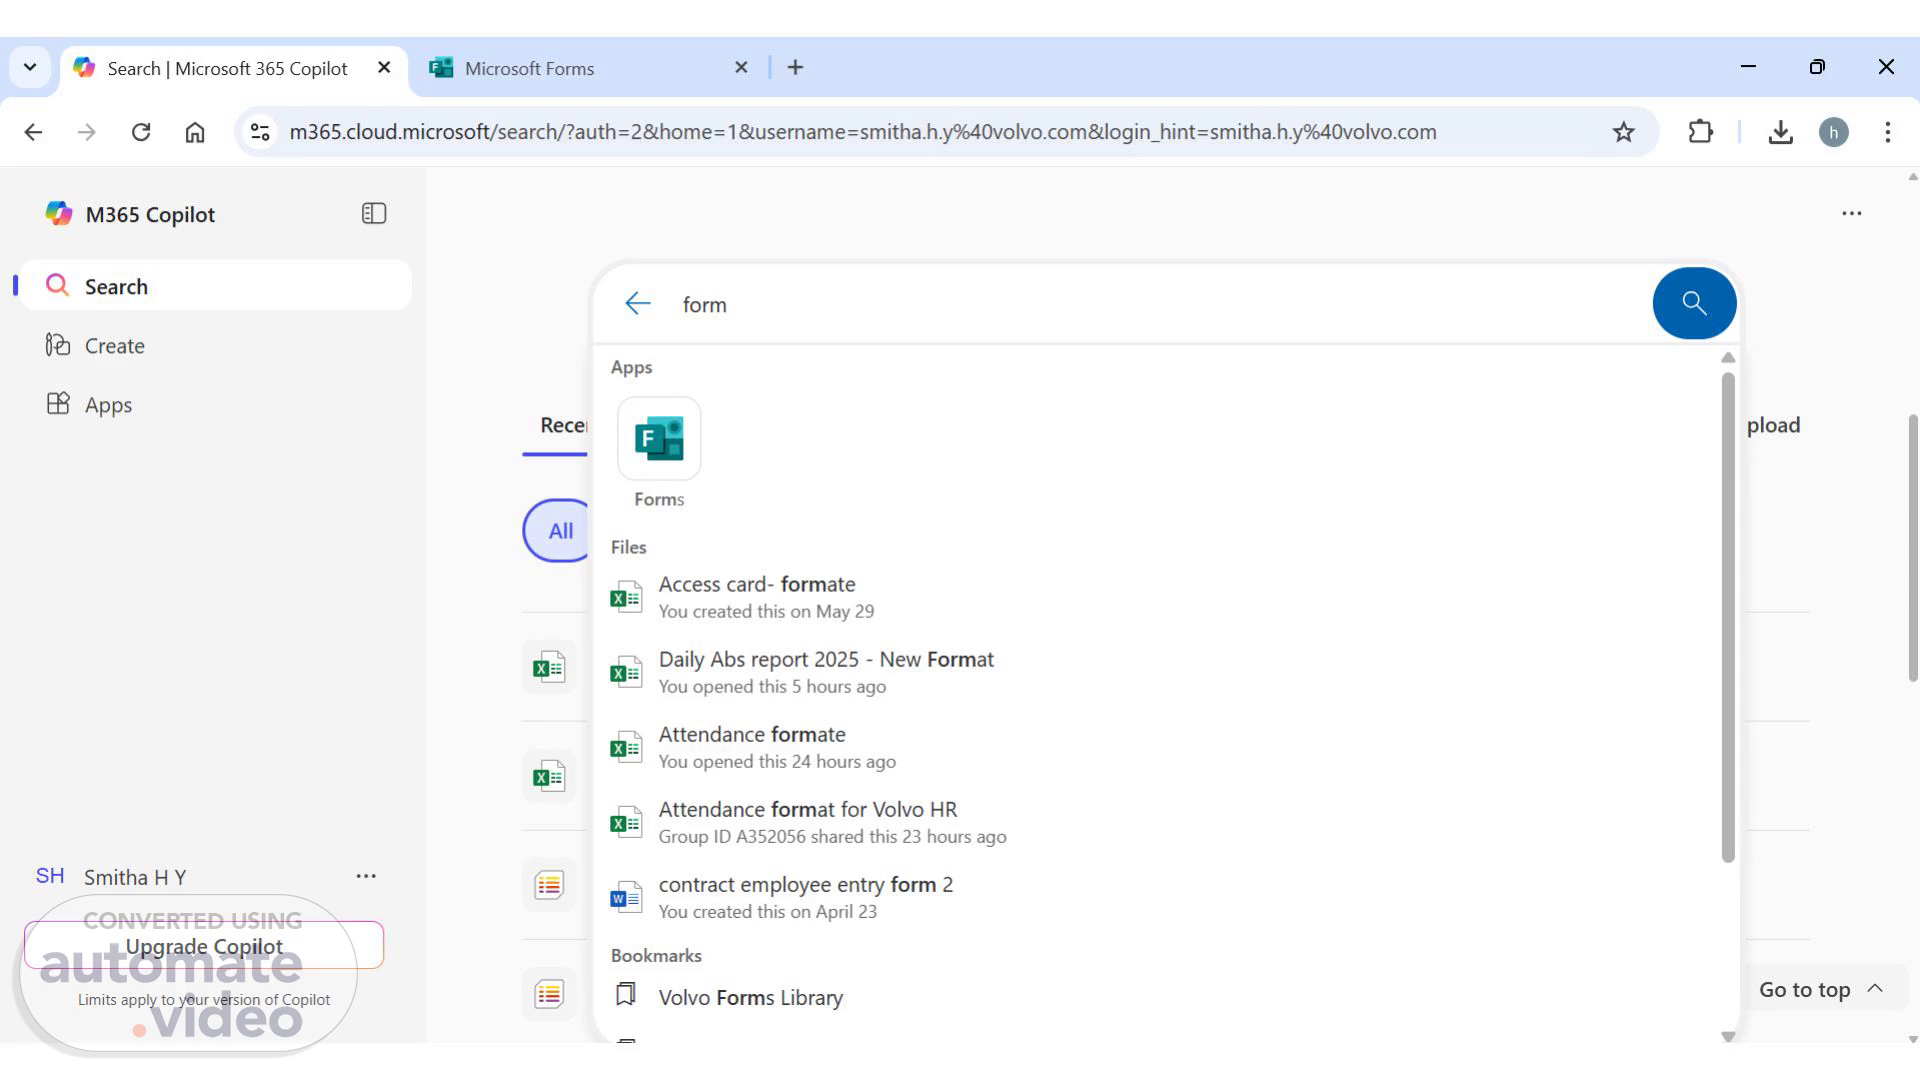The width and height of the screenshot is (1920, 1080).
Task: Click the first list file icon in recent list
Action: [x=549, y=885]
